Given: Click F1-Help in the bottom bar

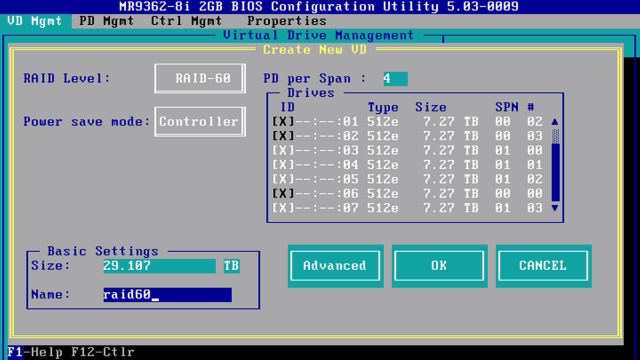Looking at the screenshot, I should pos(35,352).
